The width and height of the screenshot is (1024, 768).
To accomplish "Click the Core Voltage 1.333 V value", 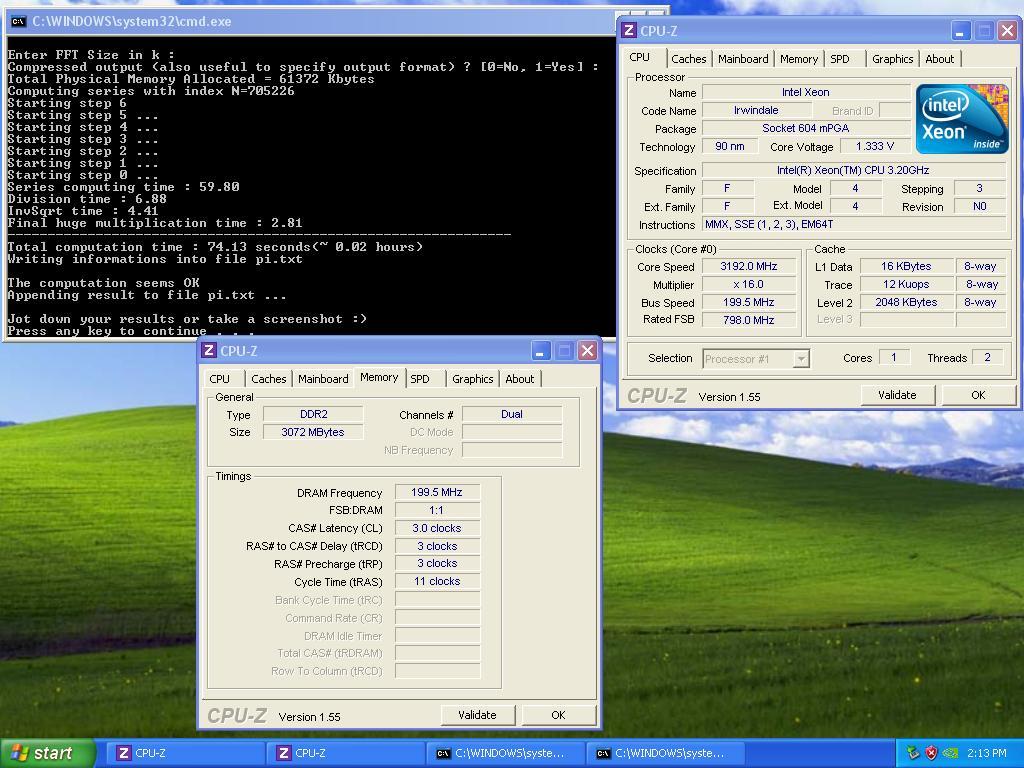I will 874,146.
